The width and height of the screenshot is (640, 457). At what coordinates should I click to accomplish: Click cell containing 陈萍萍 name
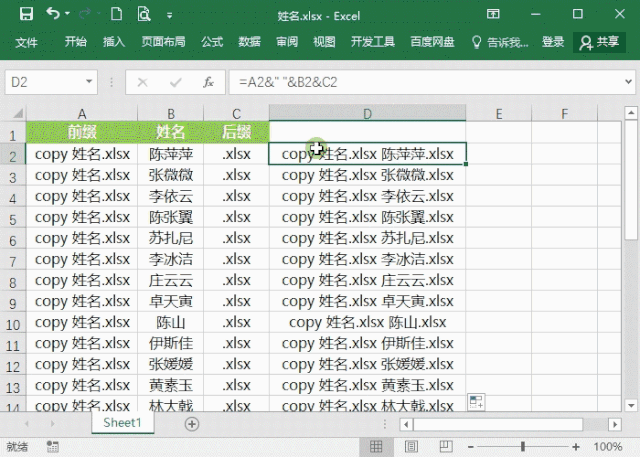[x=171, y=154]
